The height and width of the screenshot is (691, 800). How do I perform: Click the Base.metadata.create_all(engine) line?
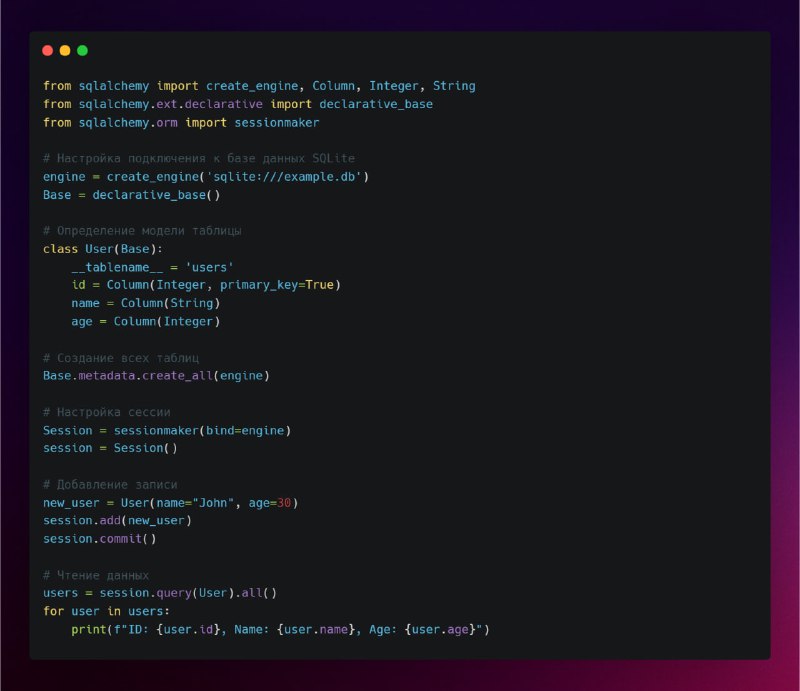click(156, 376)
